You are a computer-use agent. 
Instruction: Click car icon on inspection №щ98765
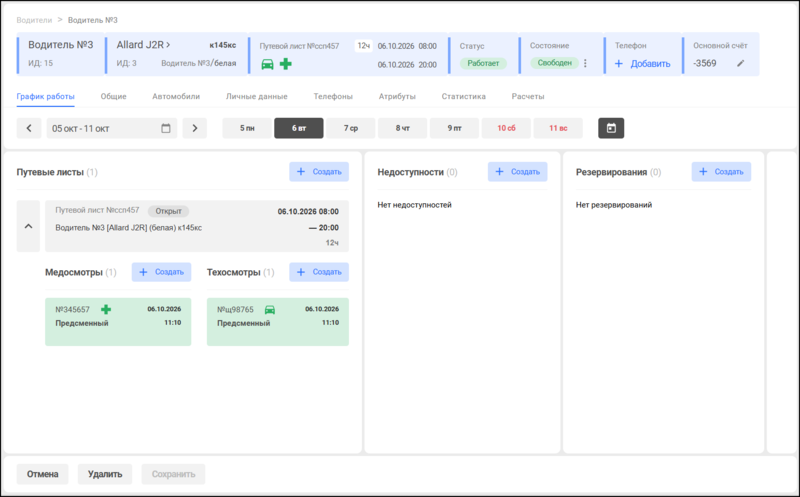tap(270, 310)
